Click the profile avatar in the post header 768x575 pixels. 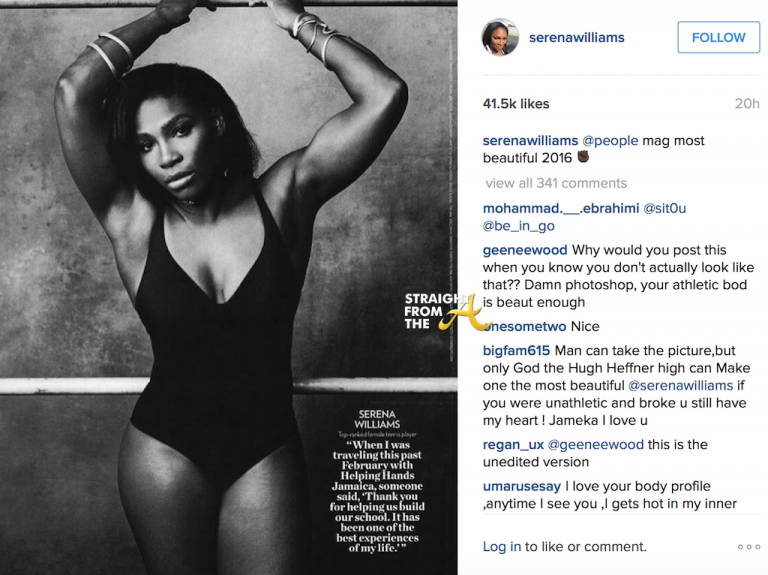(498, 37)
